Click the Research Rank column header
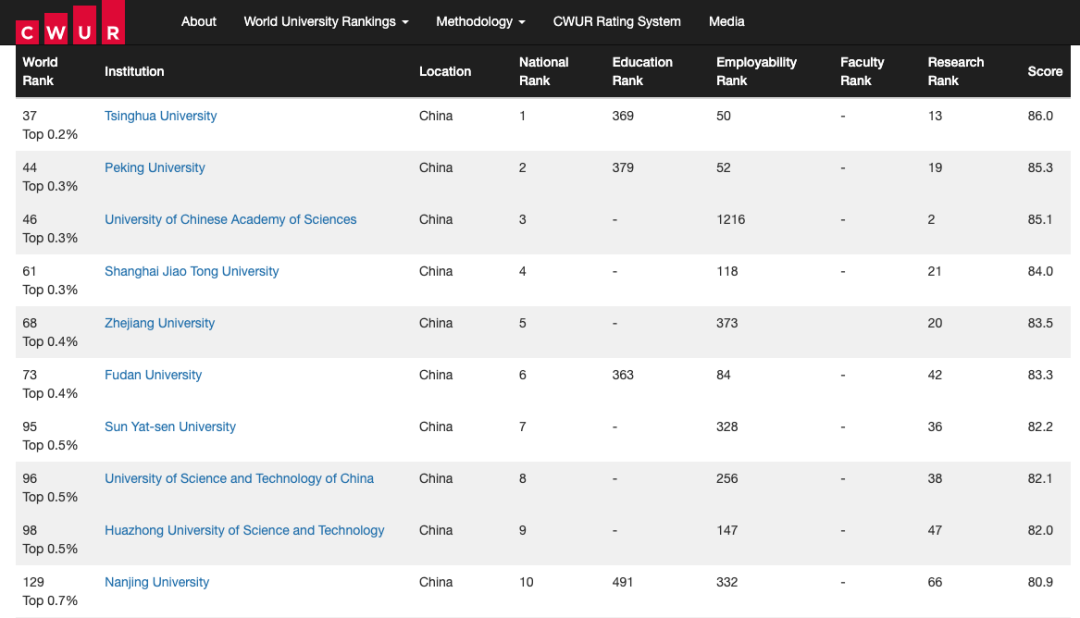The image size is (1080, 618). pos(955,71)
